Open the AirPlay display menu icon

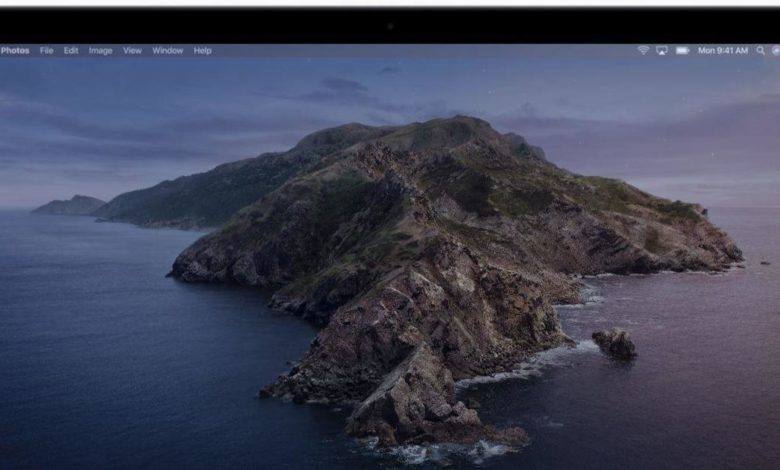(x=662, y=51)
